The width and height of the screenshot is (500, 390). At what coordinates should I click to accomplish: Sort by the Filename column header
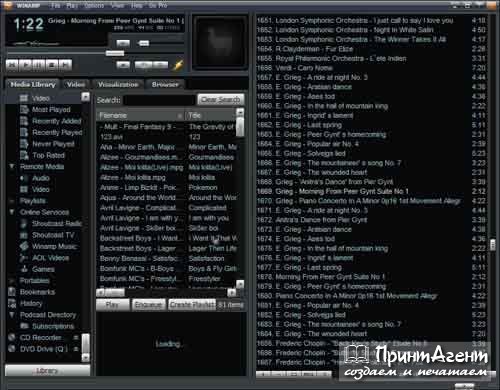click(x=141, y=116)
